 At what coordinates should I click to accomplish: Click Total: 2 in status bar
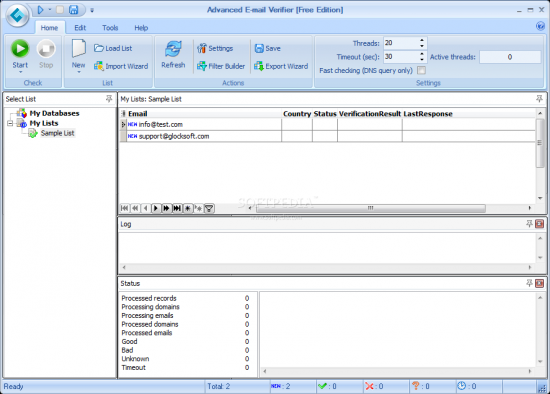coord(219,386)
